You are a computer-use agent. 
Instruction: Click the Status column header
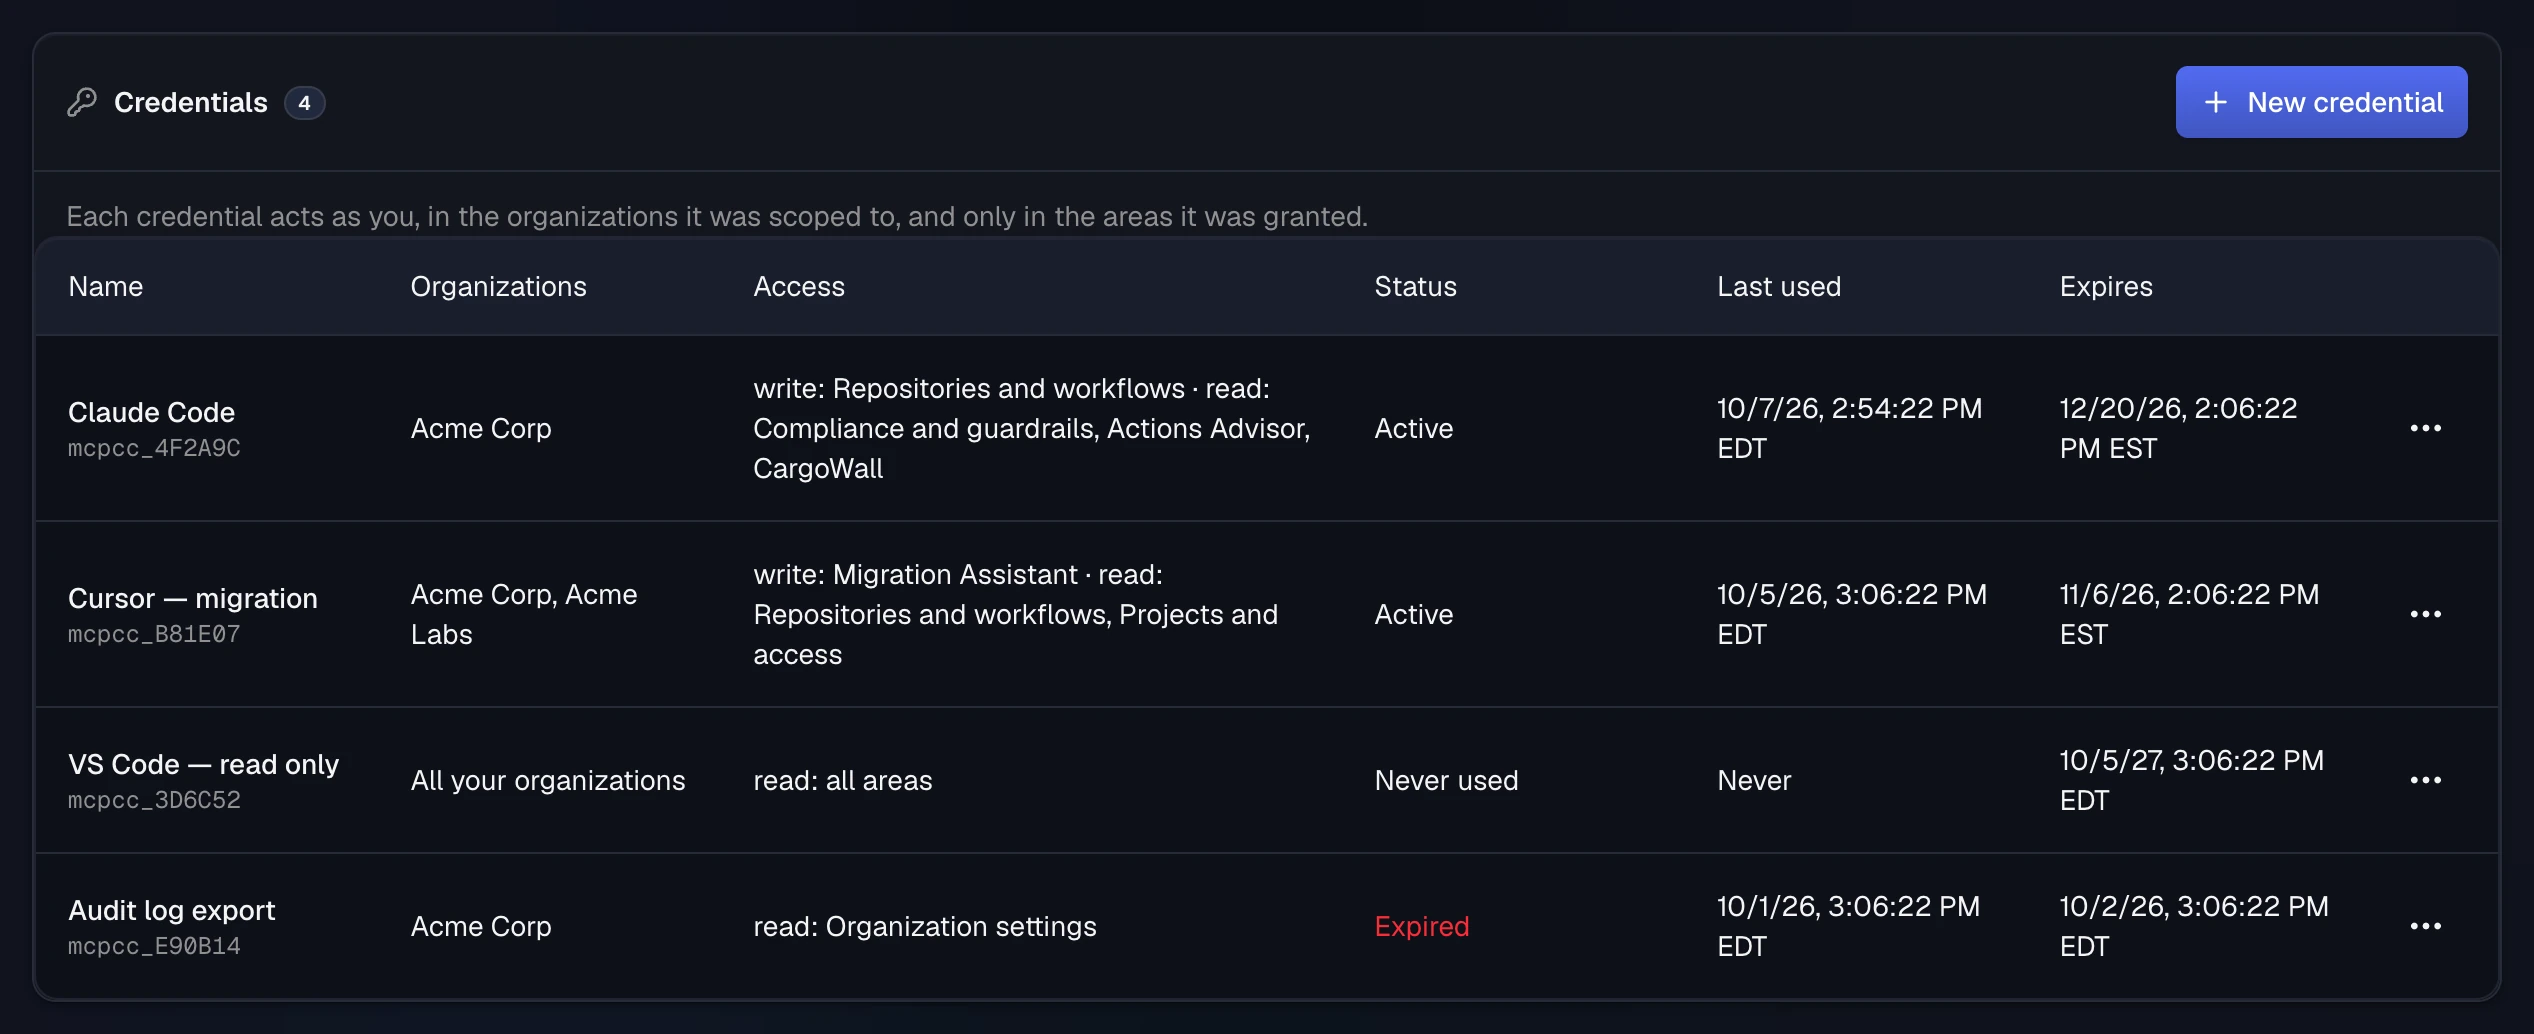1415,286
